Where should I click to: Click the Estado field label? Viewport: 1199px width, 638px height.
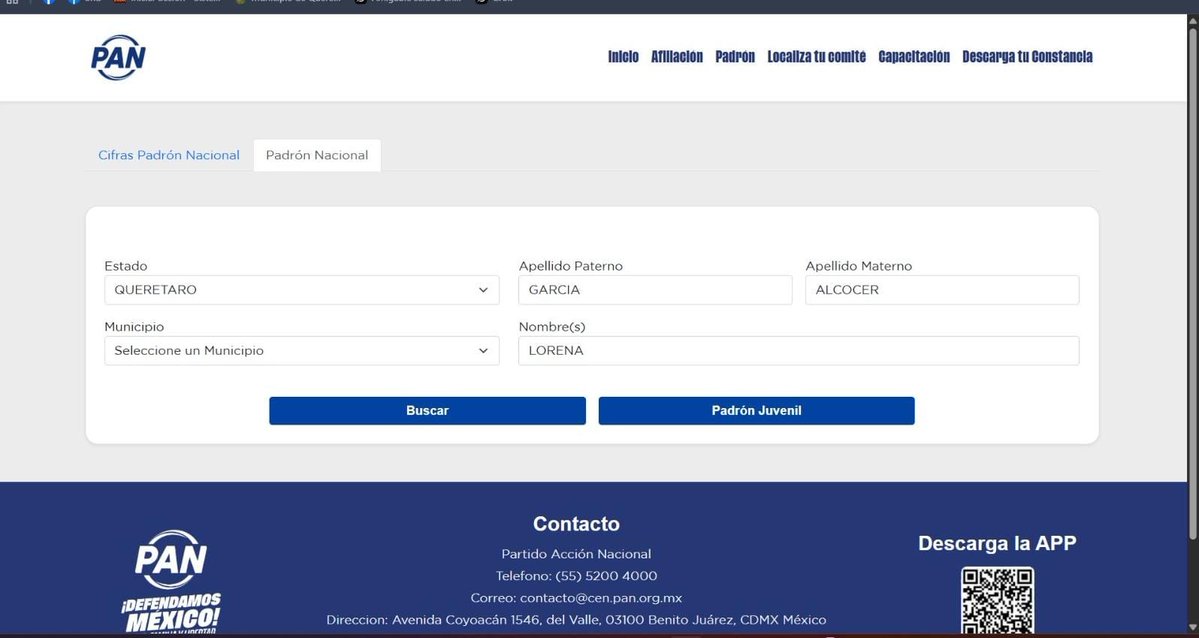[x=126, y=266]
